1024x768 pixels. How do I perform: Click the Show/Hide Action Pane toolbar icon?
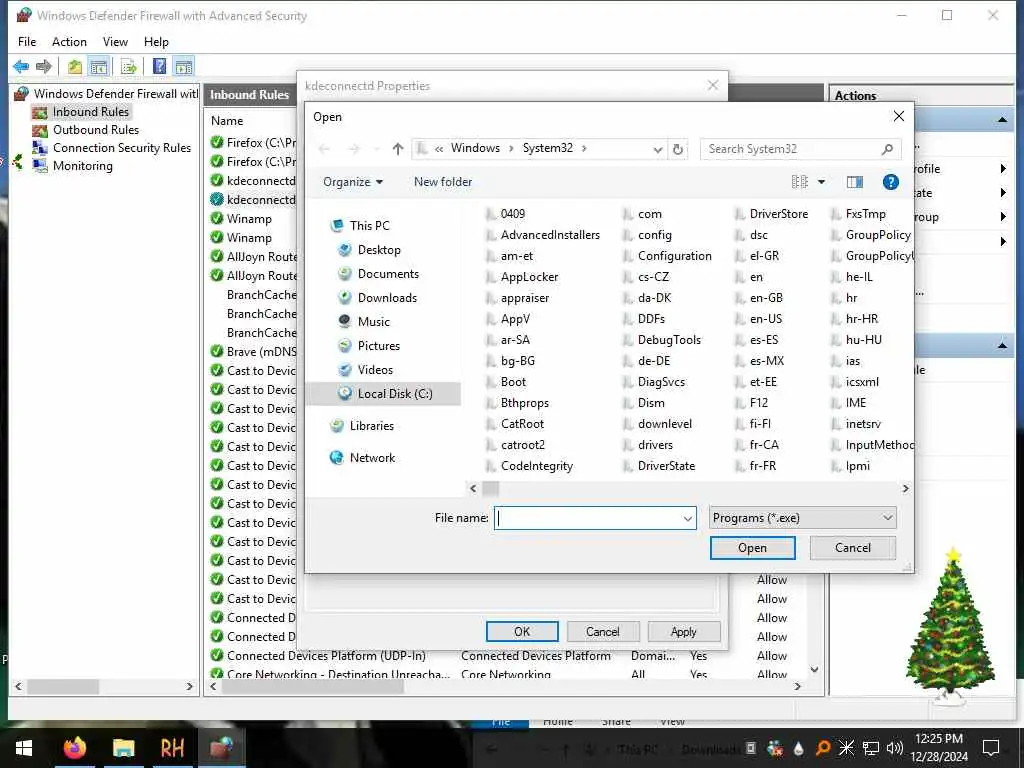point(184,66)
